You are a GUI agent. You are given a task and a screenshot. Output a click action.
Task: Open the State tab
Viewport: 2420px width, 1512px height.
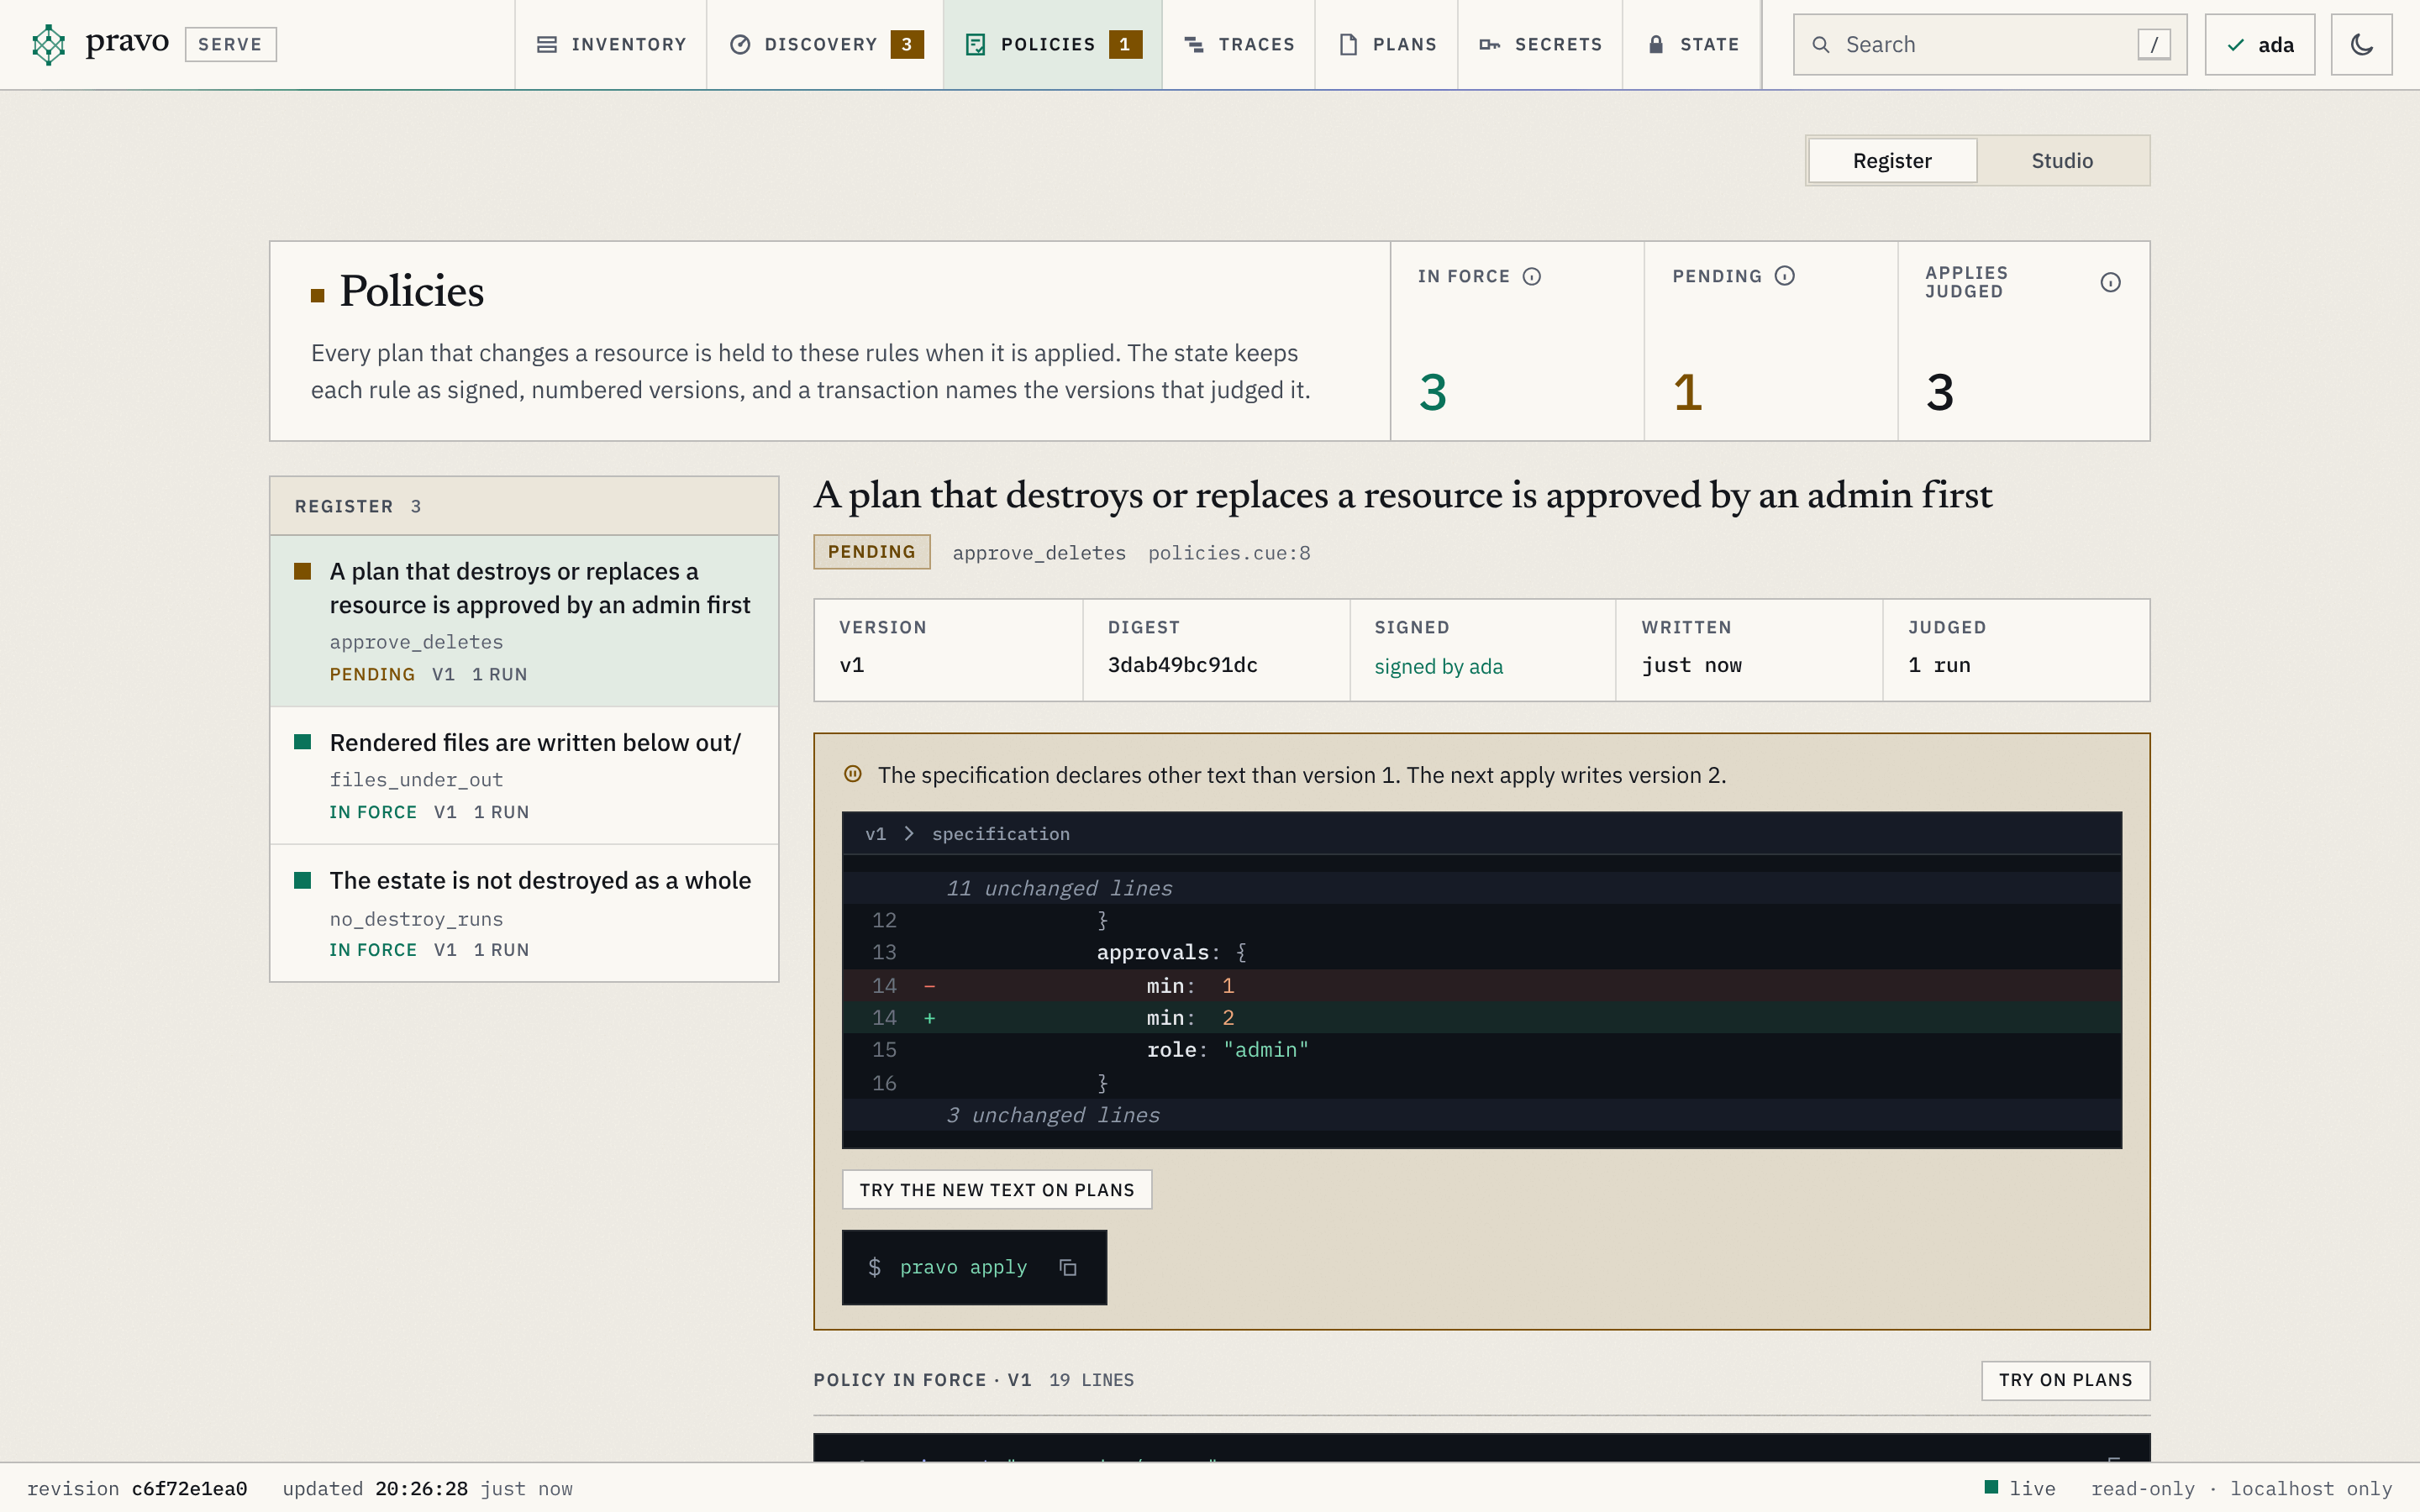[1692, 44]
